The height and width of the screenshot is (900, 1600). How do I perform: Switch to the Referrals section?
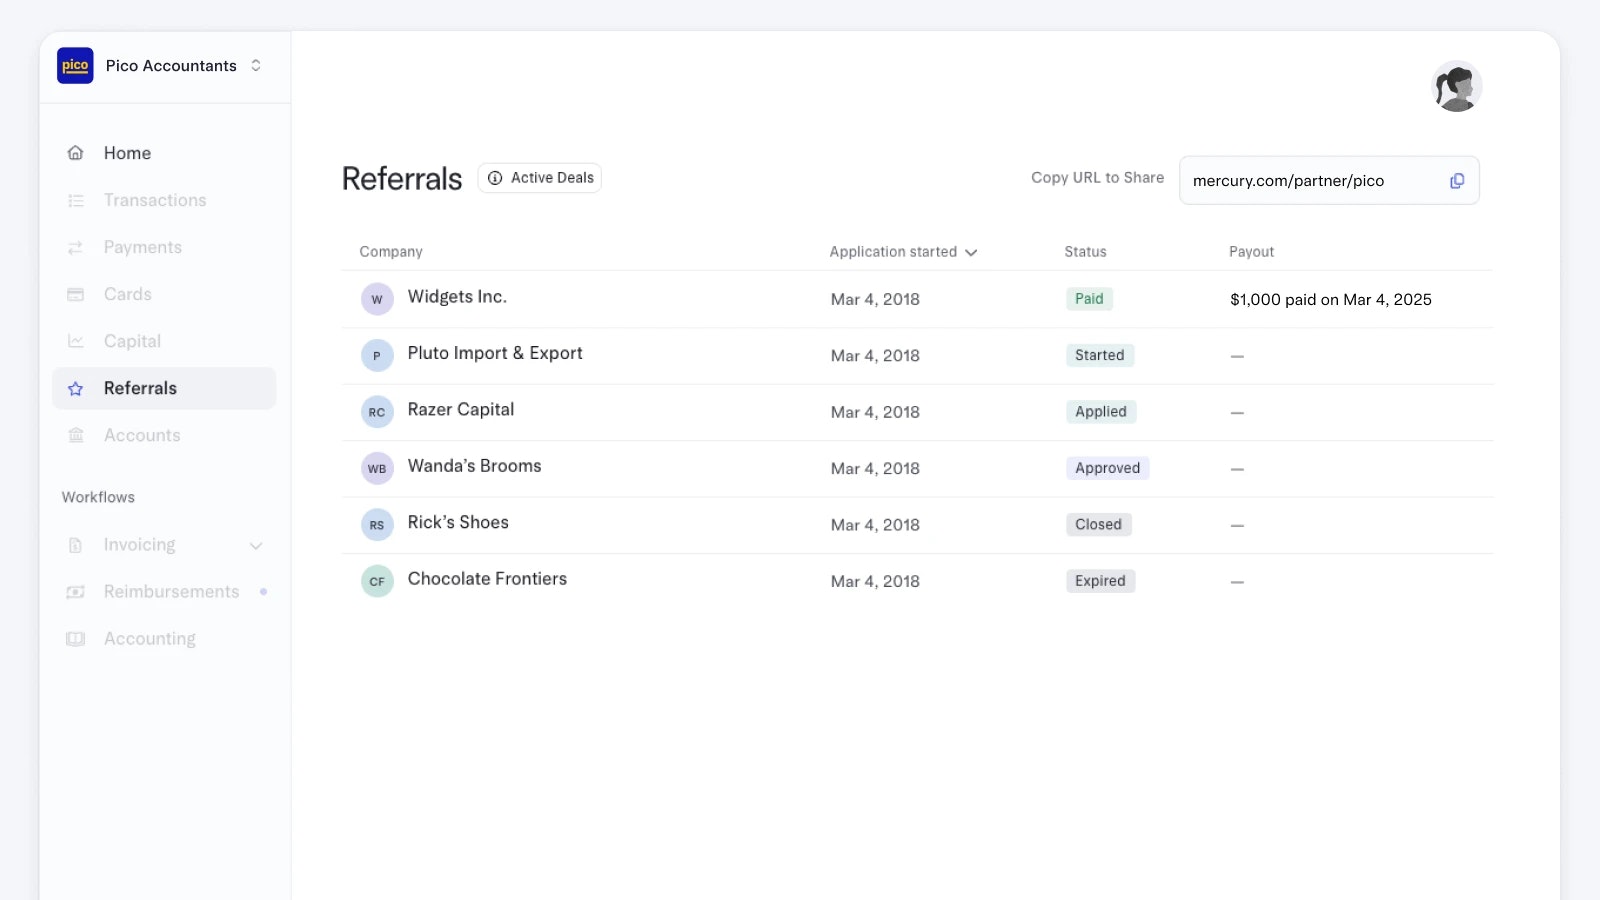140,388
